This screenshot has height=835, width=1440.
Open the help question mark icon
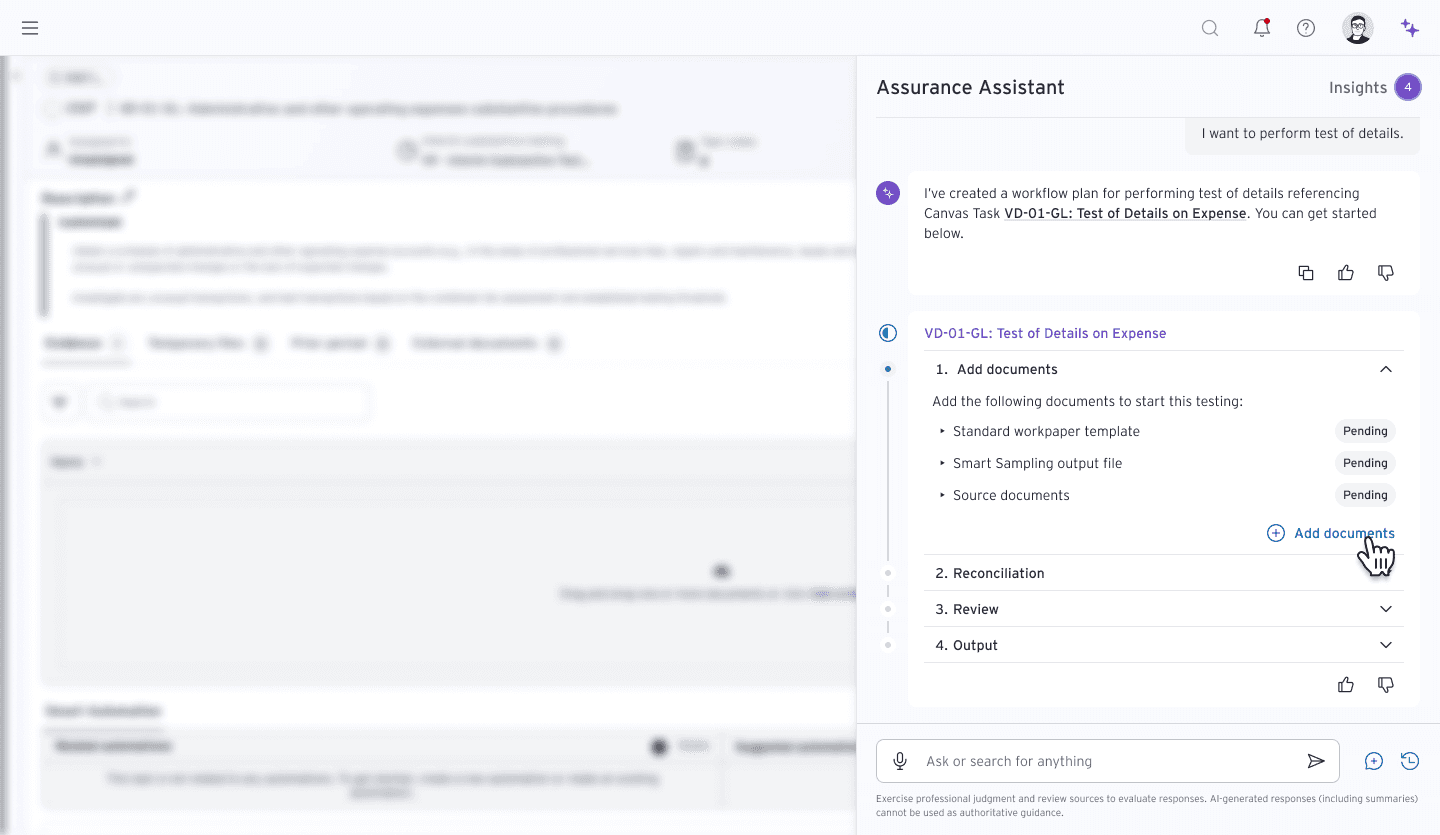(x=1306, y=28)
